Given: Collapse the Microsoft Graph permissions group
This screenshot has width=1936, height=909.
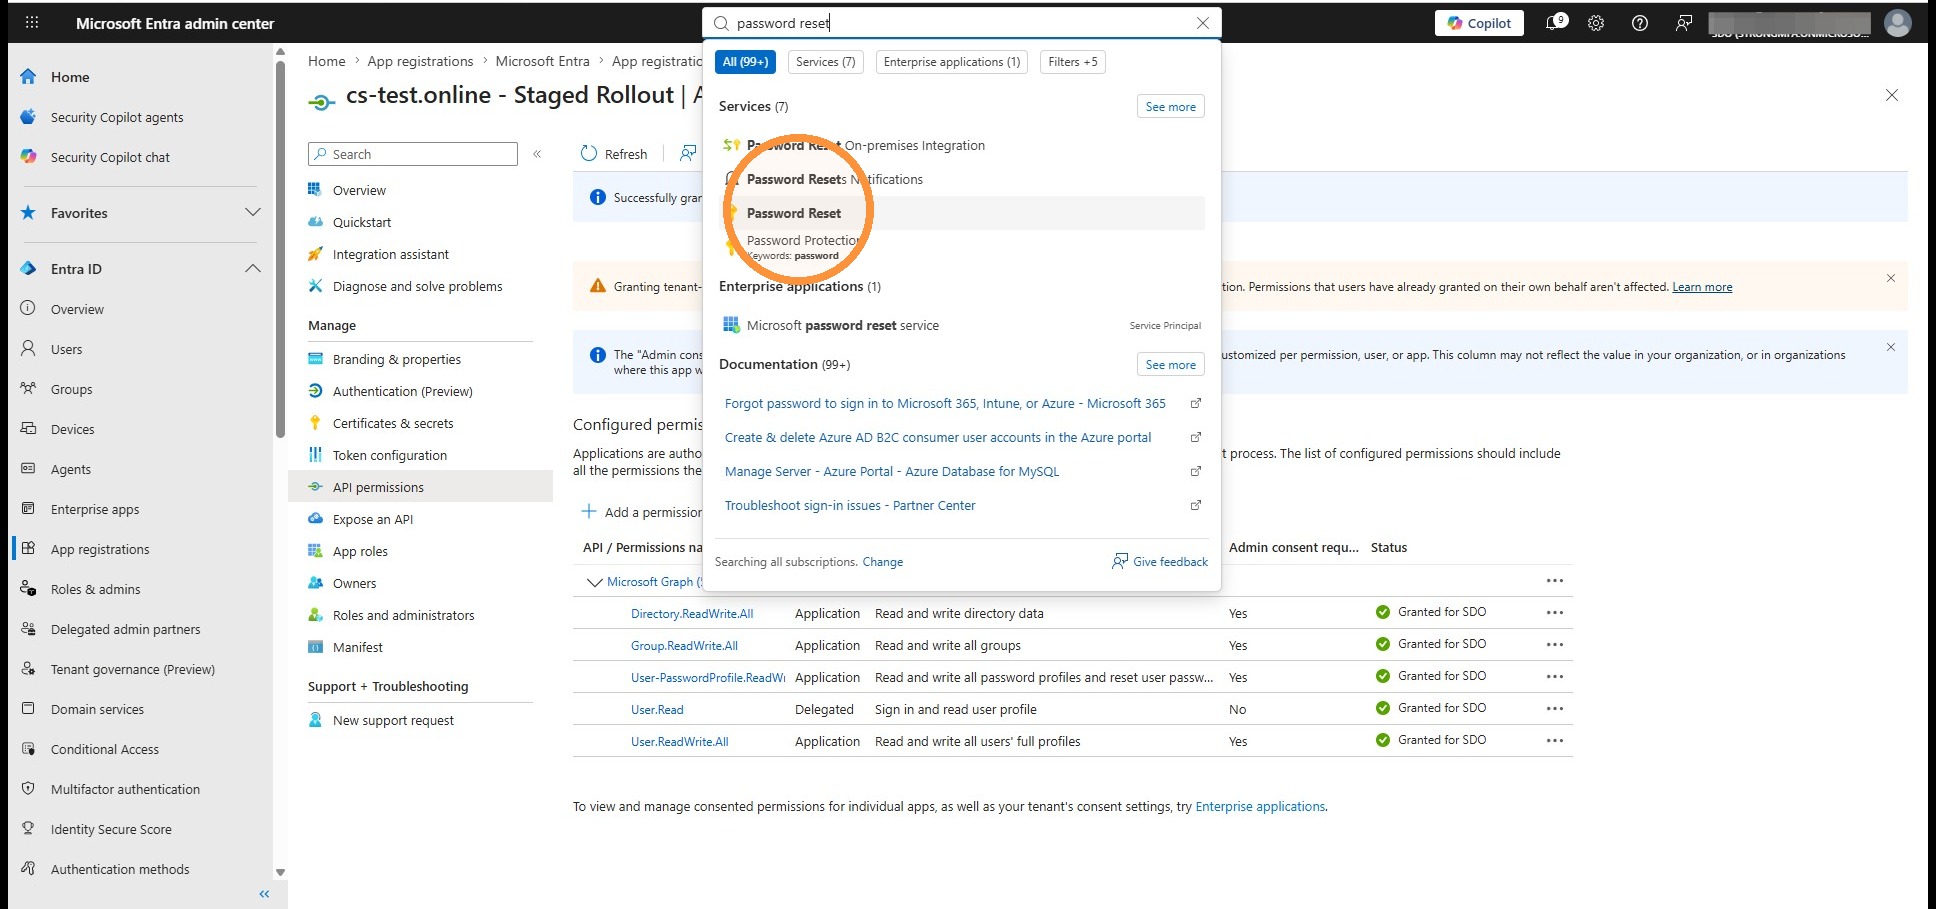Looking at the screenshot, I should 594,582.
